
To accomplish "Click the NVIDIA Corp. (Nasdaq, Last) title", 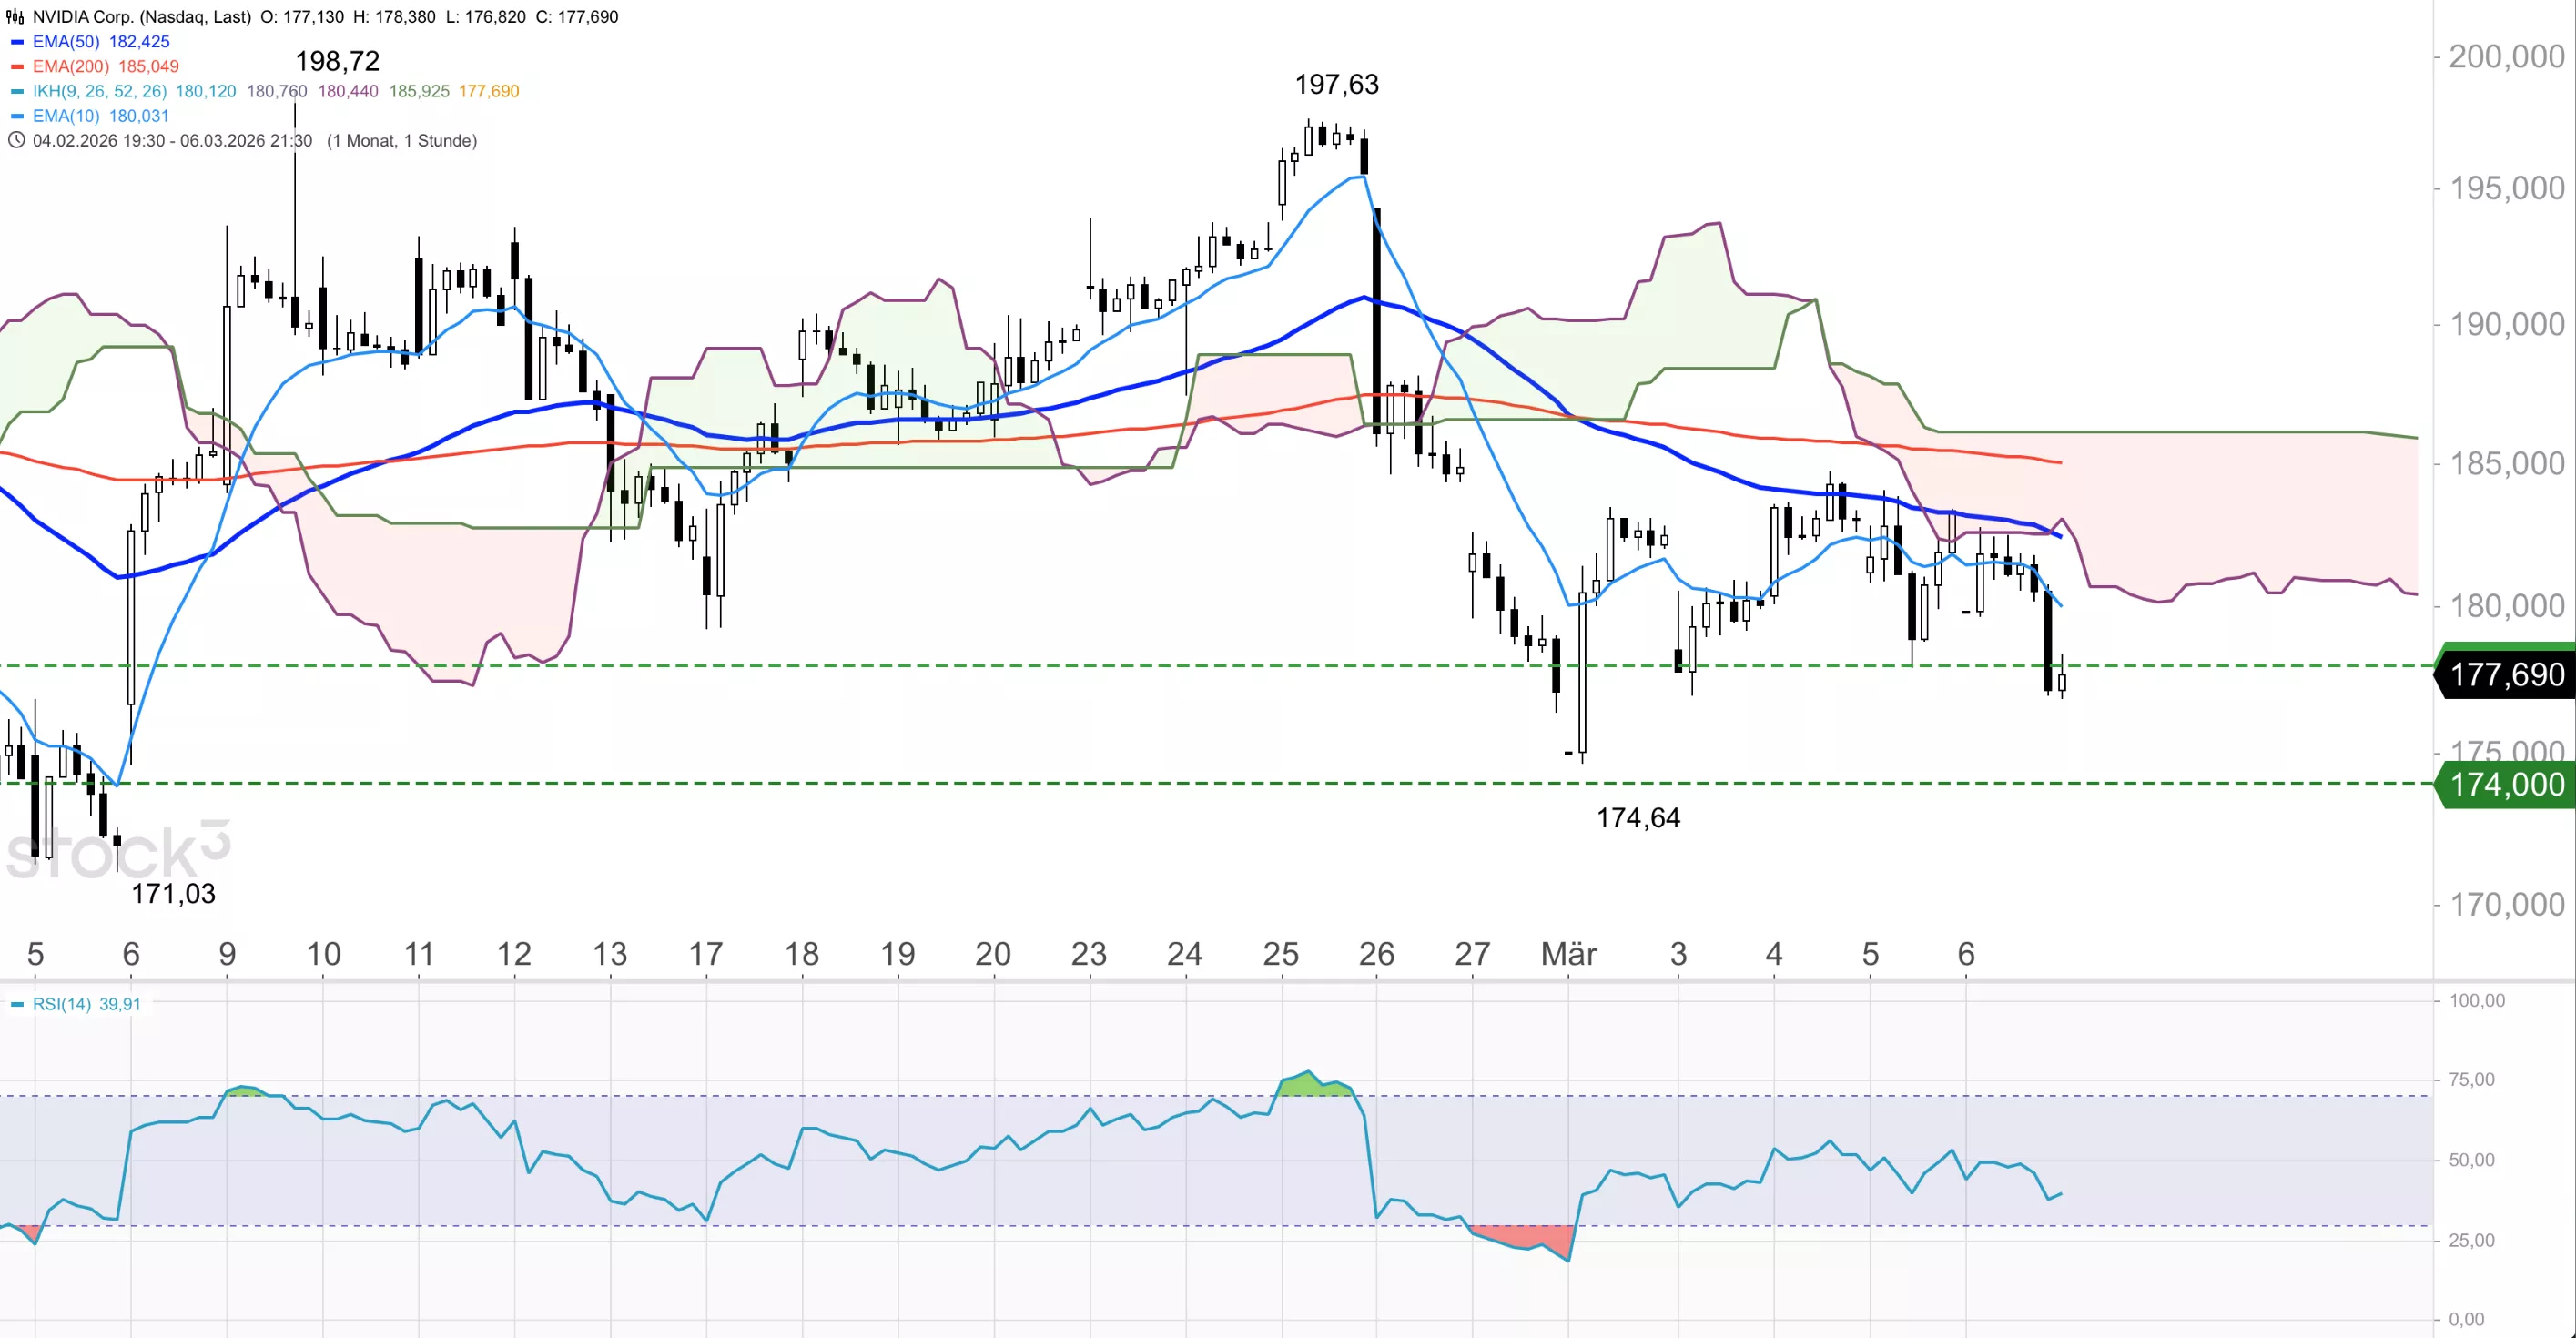I will click(141, 17).
